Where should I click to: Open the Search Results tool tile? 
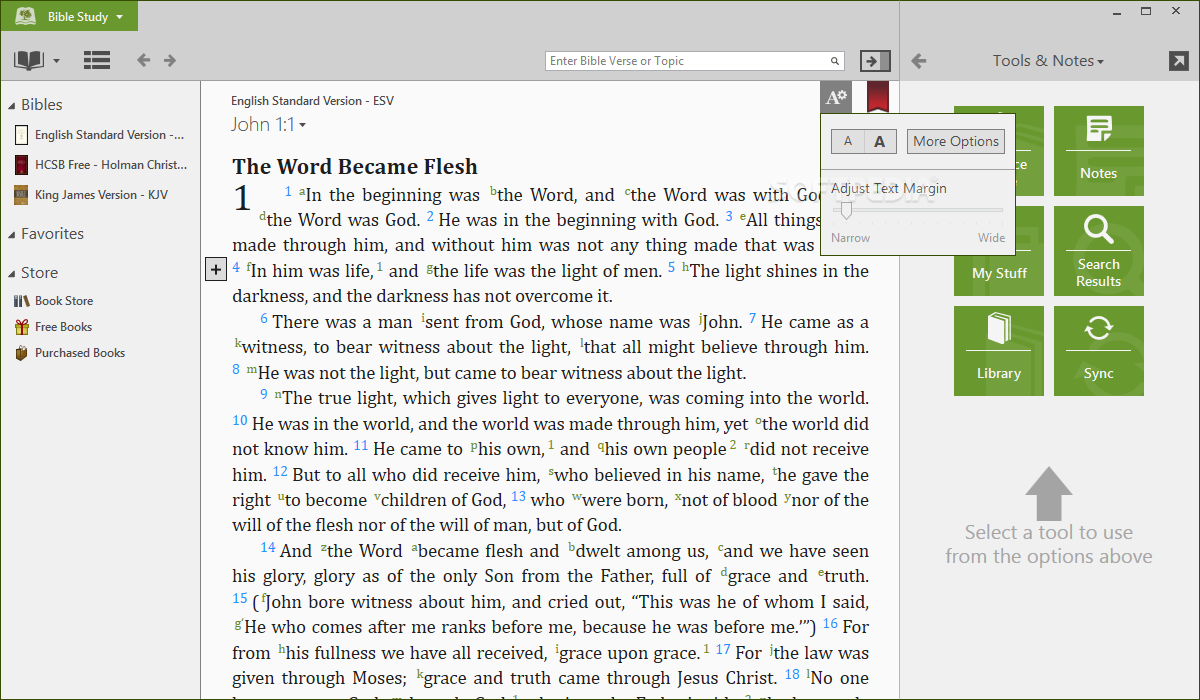coord(1098,251)
